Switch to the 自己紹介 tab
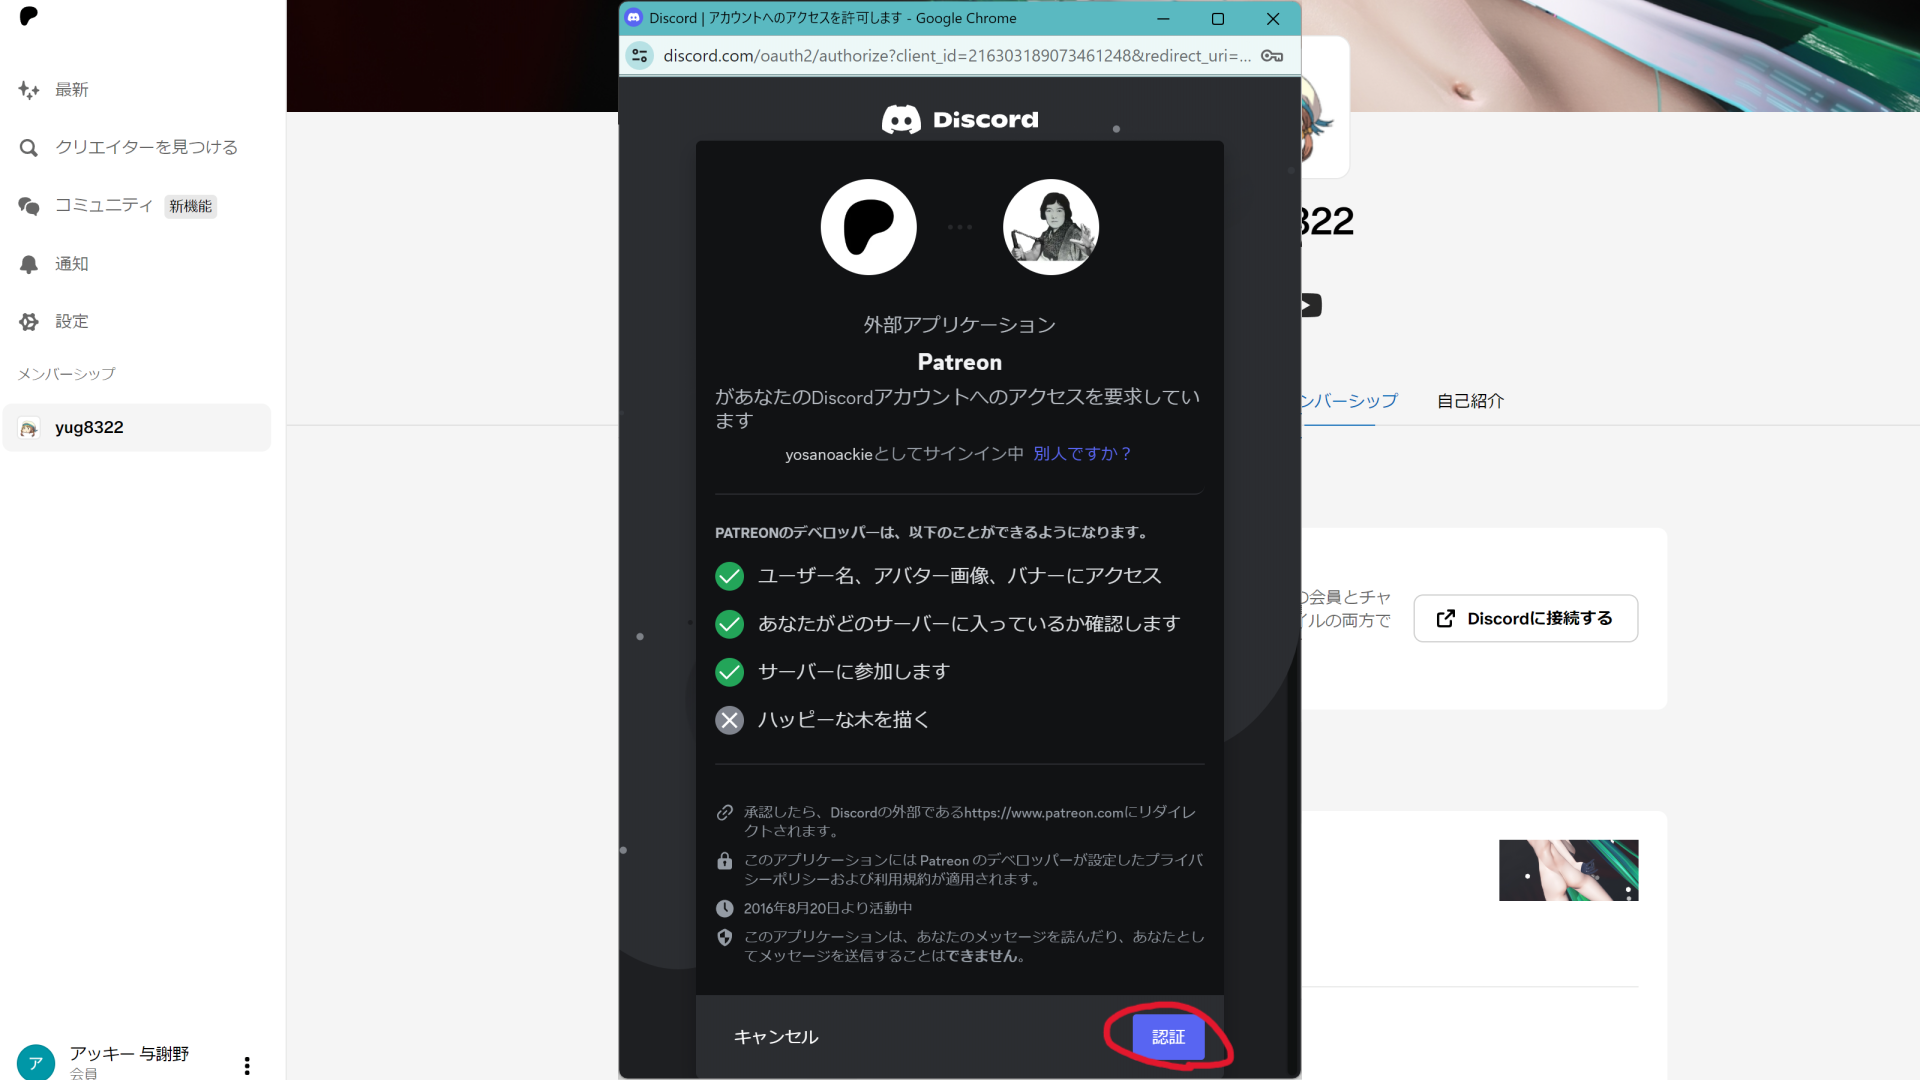1920x1080 pixels. (x=1470, y=401)
